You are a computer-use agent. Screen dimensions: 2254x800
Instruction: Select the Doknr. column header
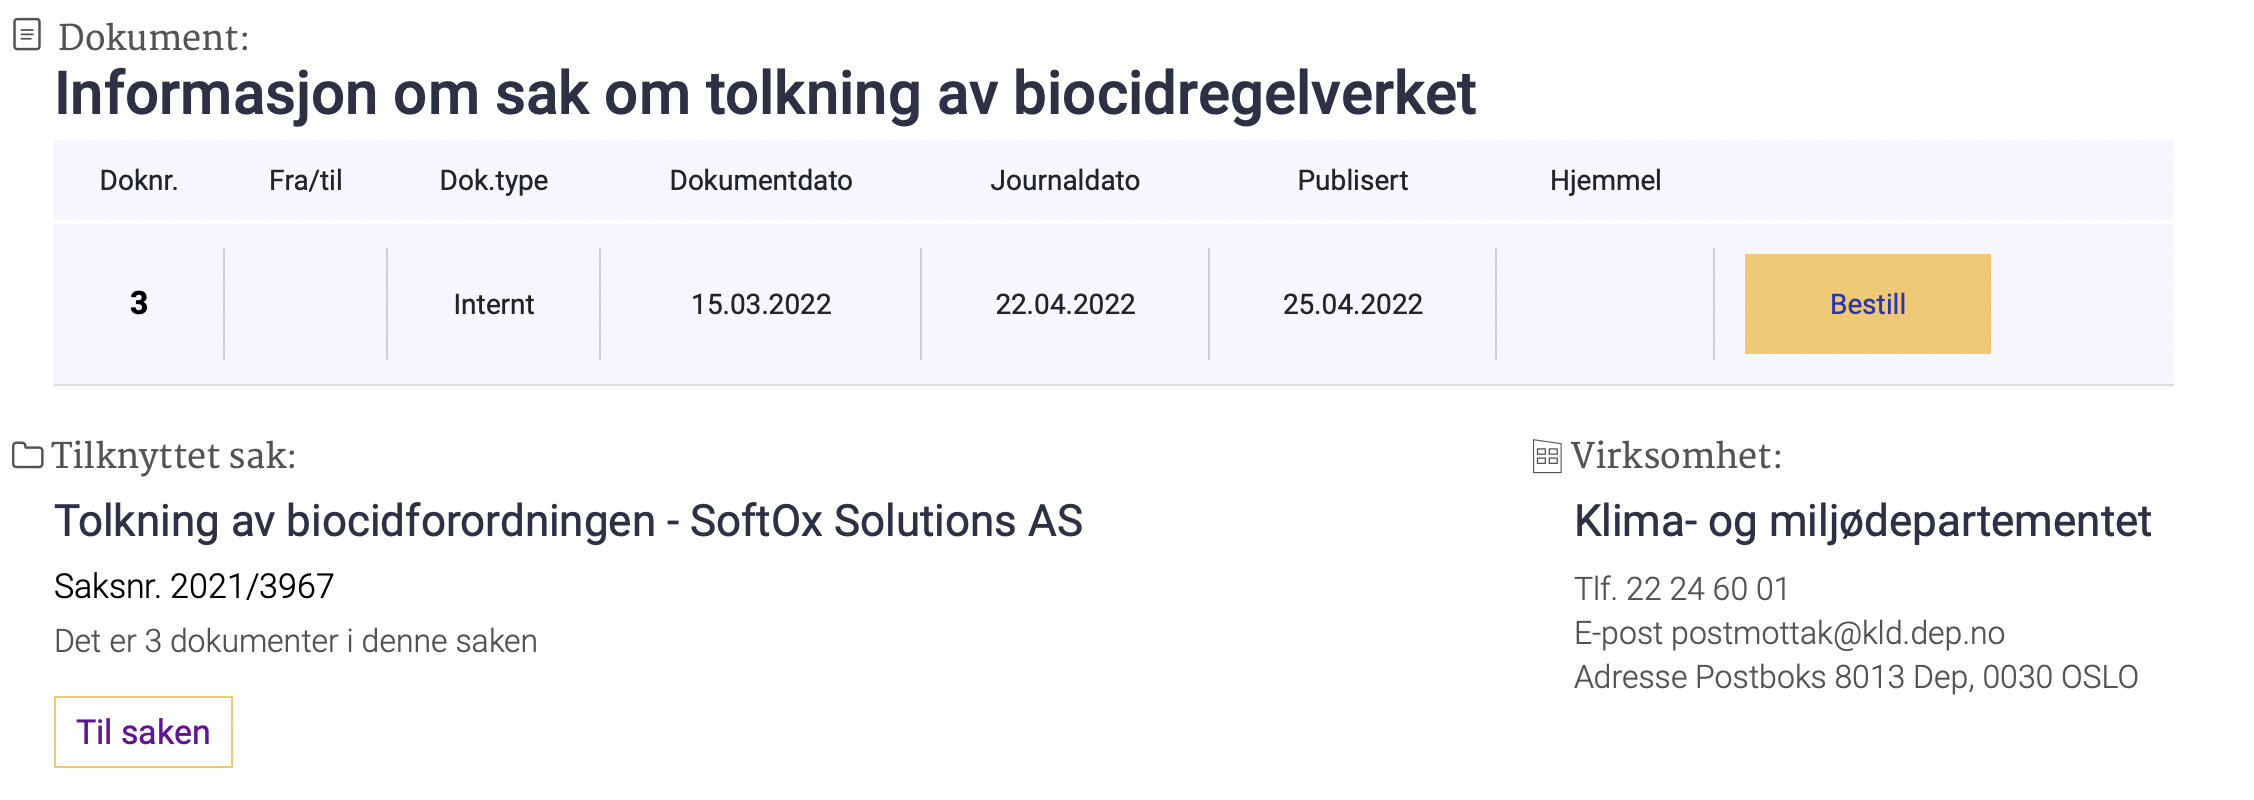[x=139, y=180]
